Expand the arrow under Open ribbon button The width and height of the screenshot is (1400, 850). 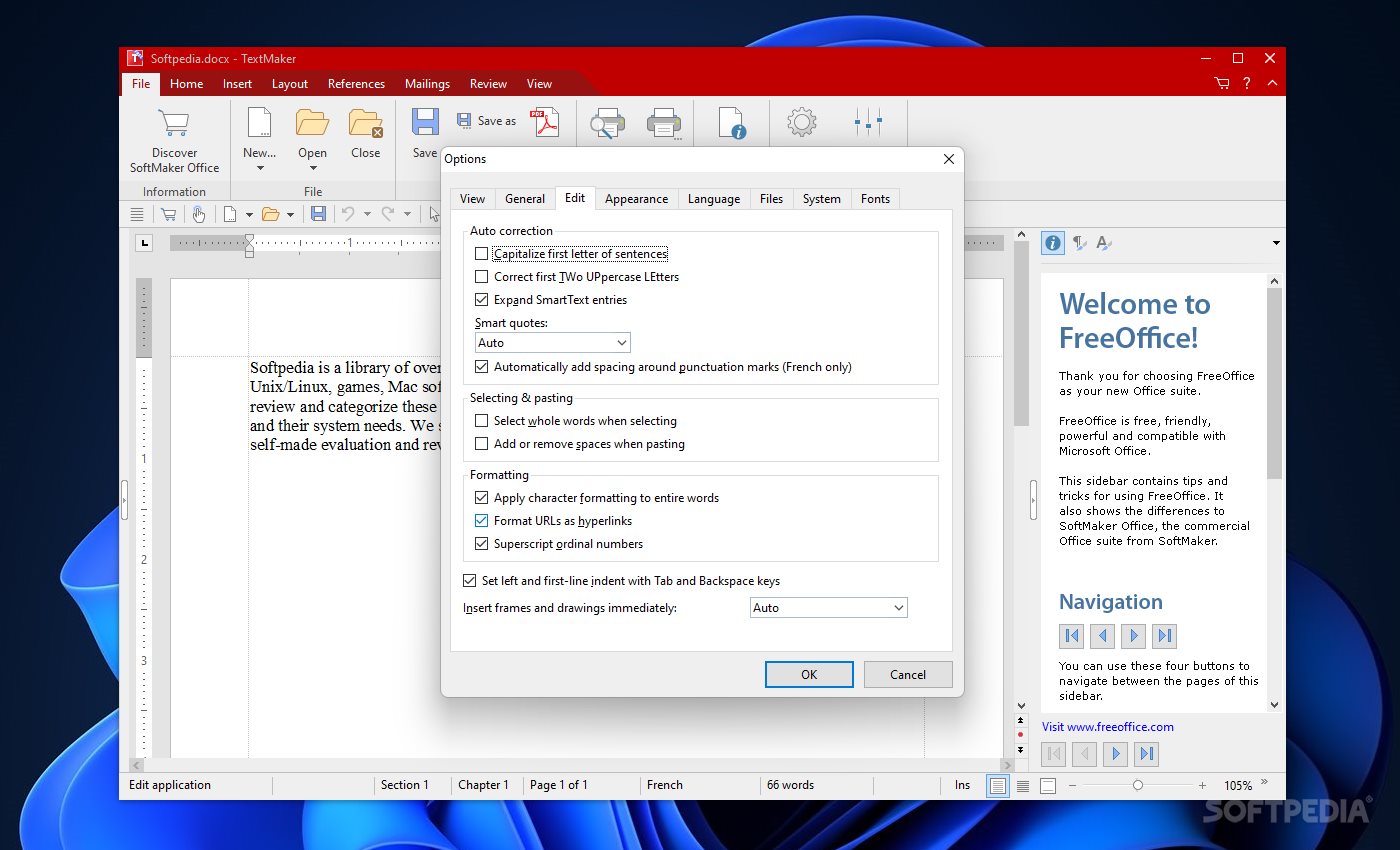(312, 168)
